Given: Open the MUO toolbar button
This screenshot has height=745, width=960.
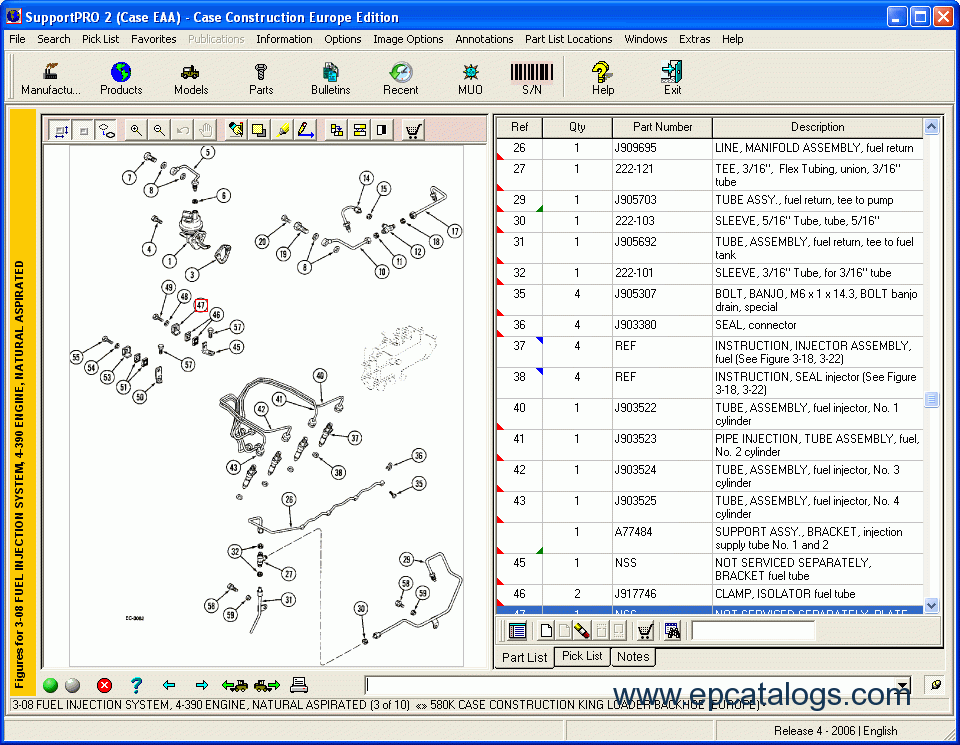Looking at the screenshot, I should point(470,78).
